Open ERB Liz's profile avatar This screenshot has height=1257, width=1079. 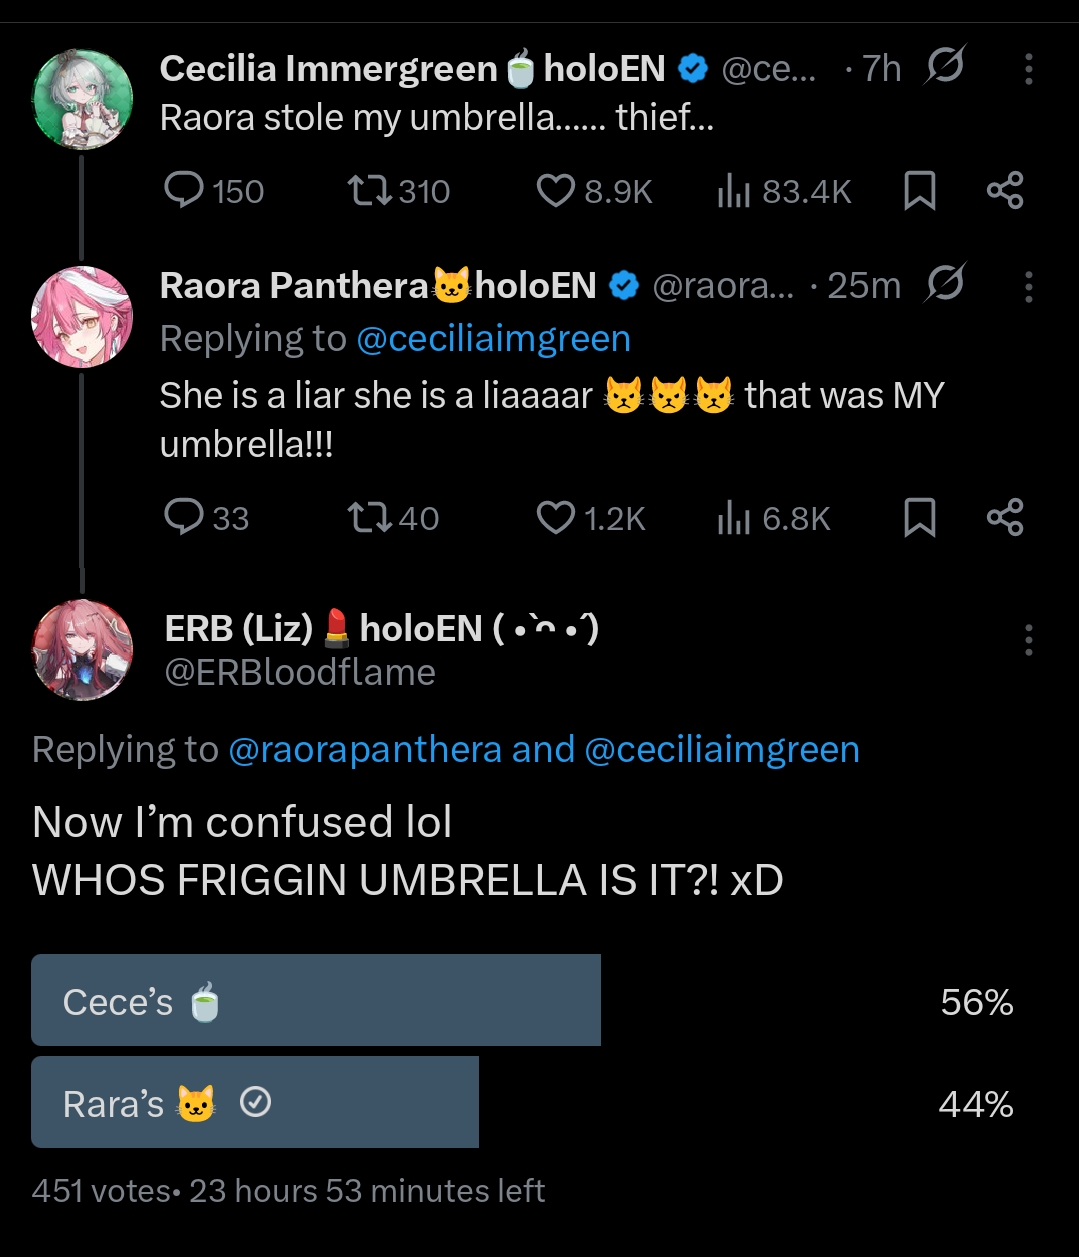(82, 650)
